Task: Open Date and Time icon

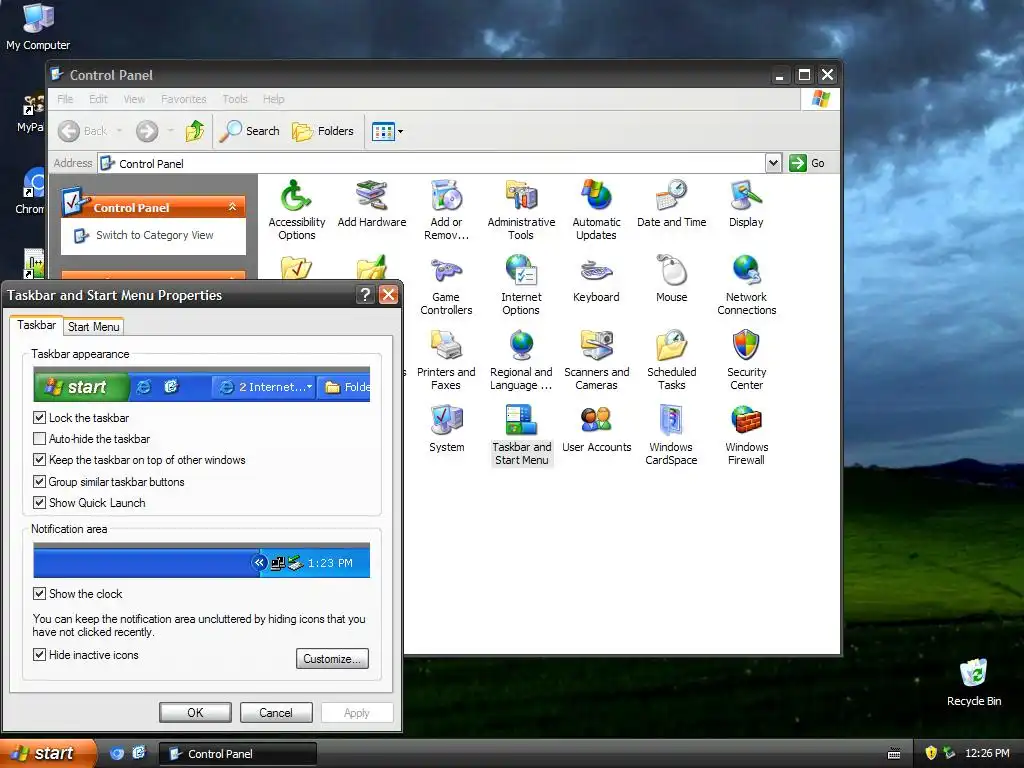Action: 671,203
